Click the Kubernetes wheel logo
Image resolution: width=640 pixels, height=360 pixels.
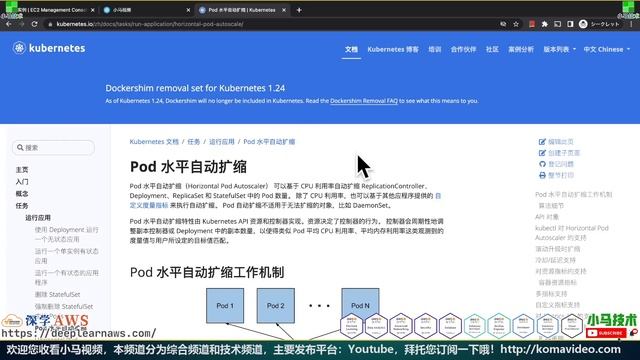pyautogui.click(x=19, y=48)
